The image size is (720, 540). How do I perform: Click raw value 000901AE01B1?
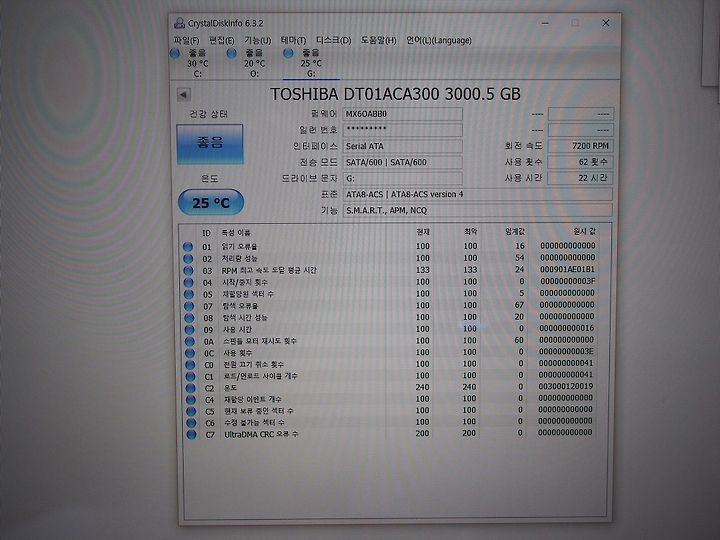(x=568, y=270)
